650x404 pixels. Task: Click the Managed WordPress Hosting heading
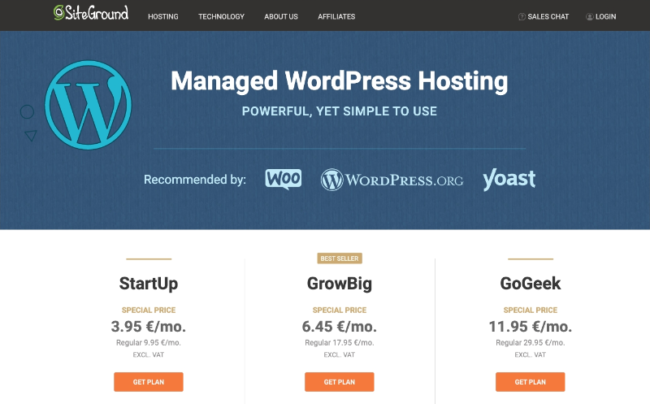click(x=339, y=81)
